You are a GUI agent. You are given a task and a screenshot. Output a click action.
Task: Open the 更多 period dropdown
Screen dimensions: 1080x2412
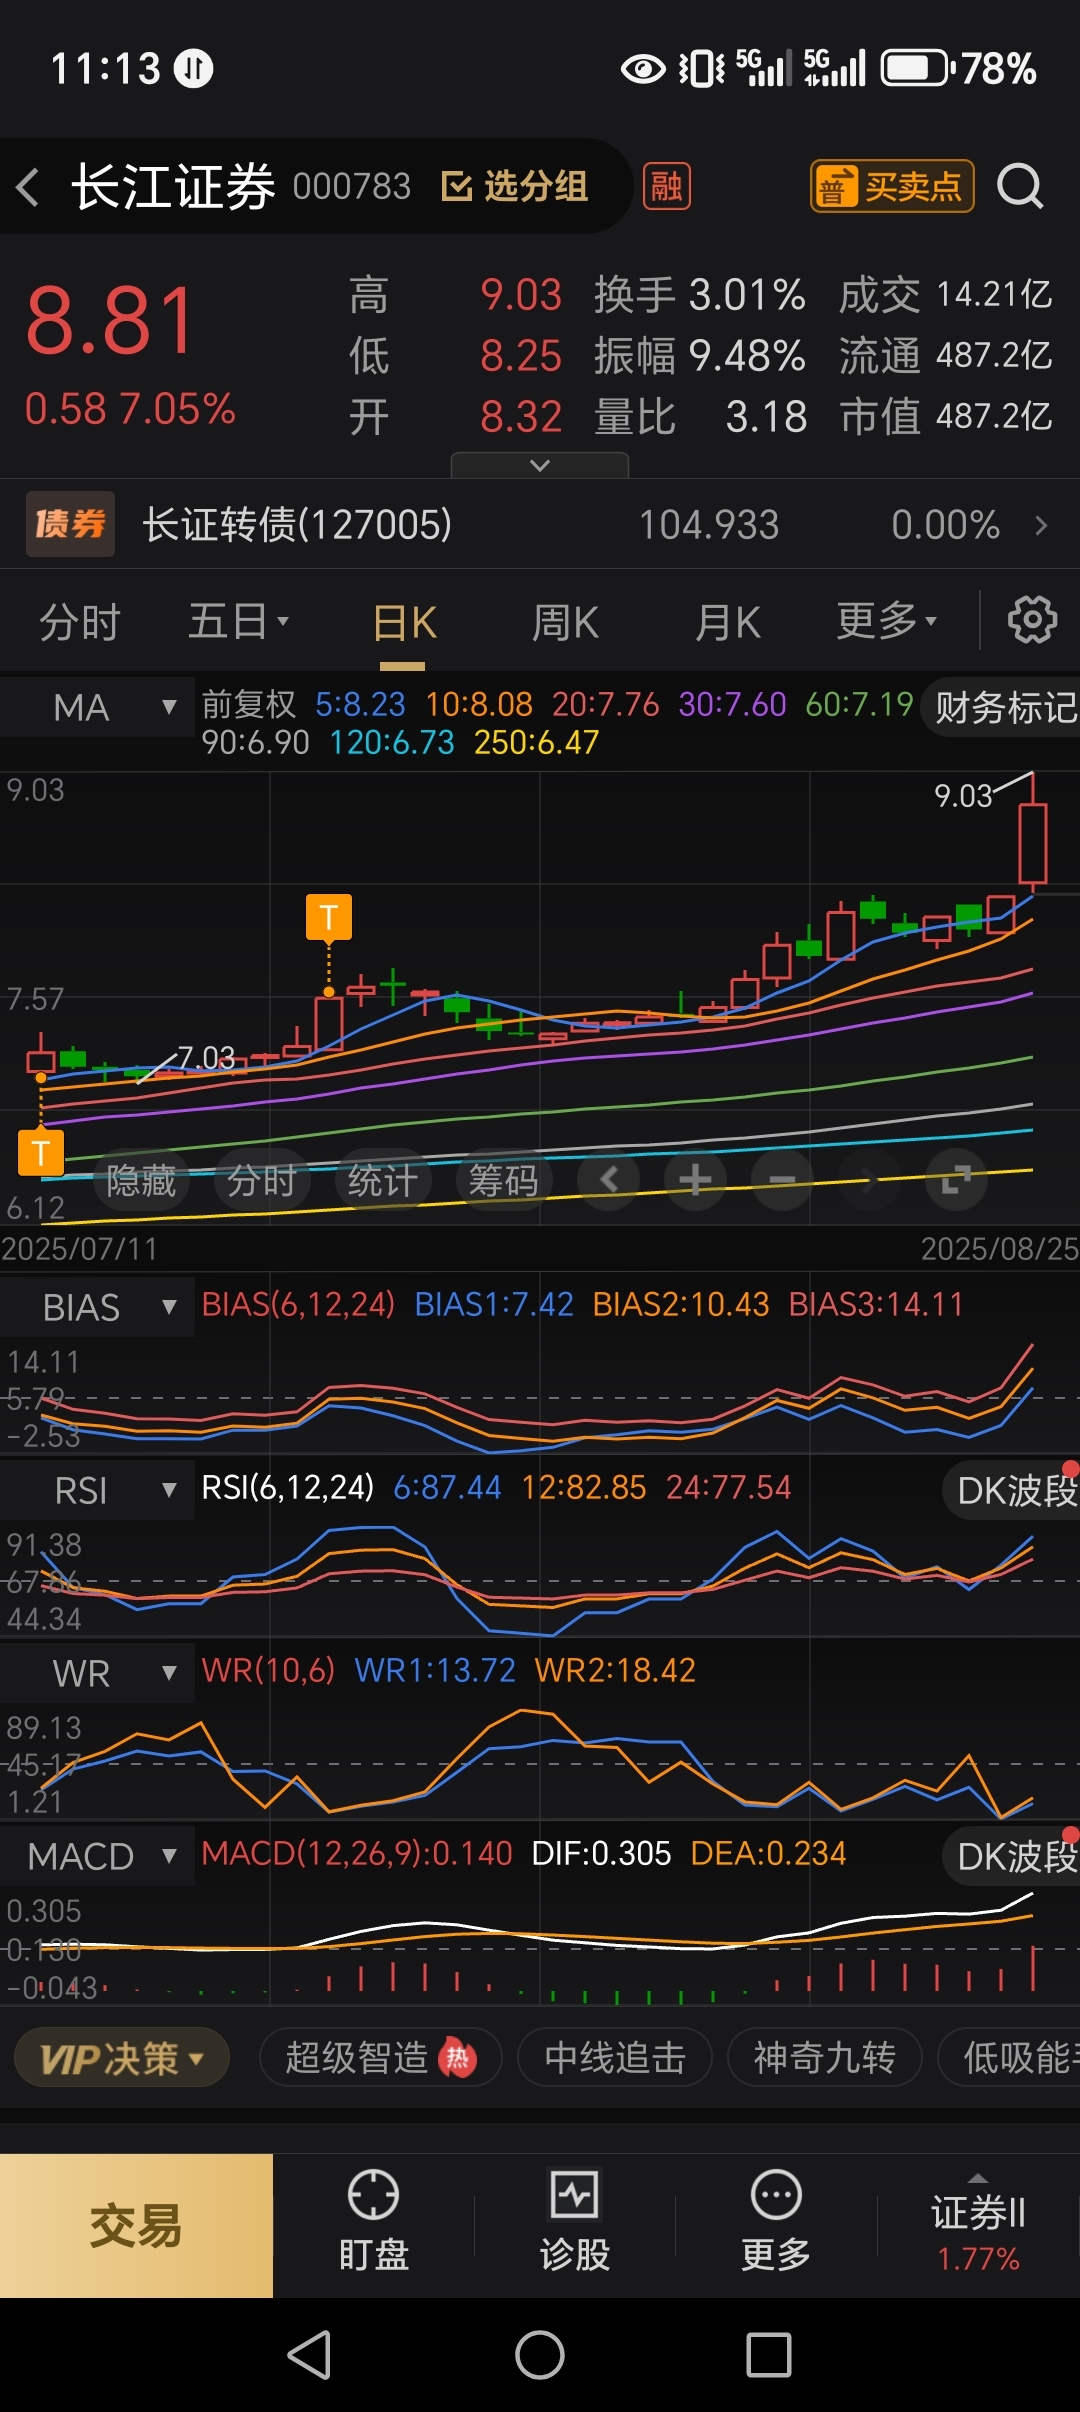(886, 621)
